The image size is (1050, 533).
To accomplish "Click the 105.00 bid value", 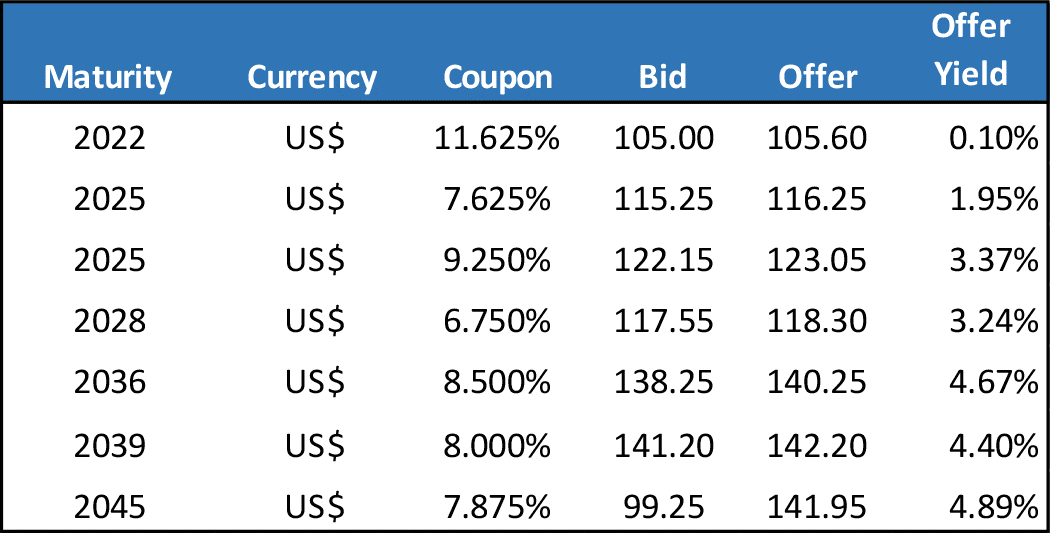I will [664, 139].
